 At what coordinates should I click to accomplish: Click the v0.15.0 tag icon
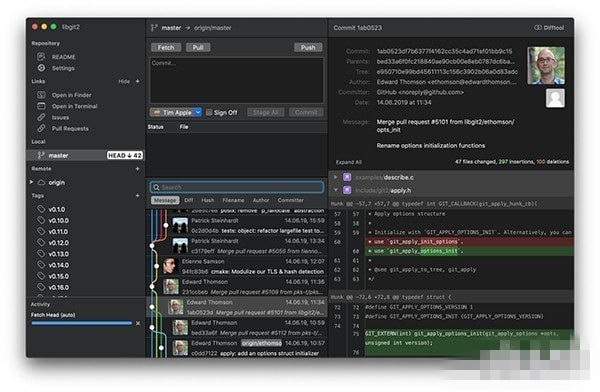pyautogui.click(x=41, y=276)
